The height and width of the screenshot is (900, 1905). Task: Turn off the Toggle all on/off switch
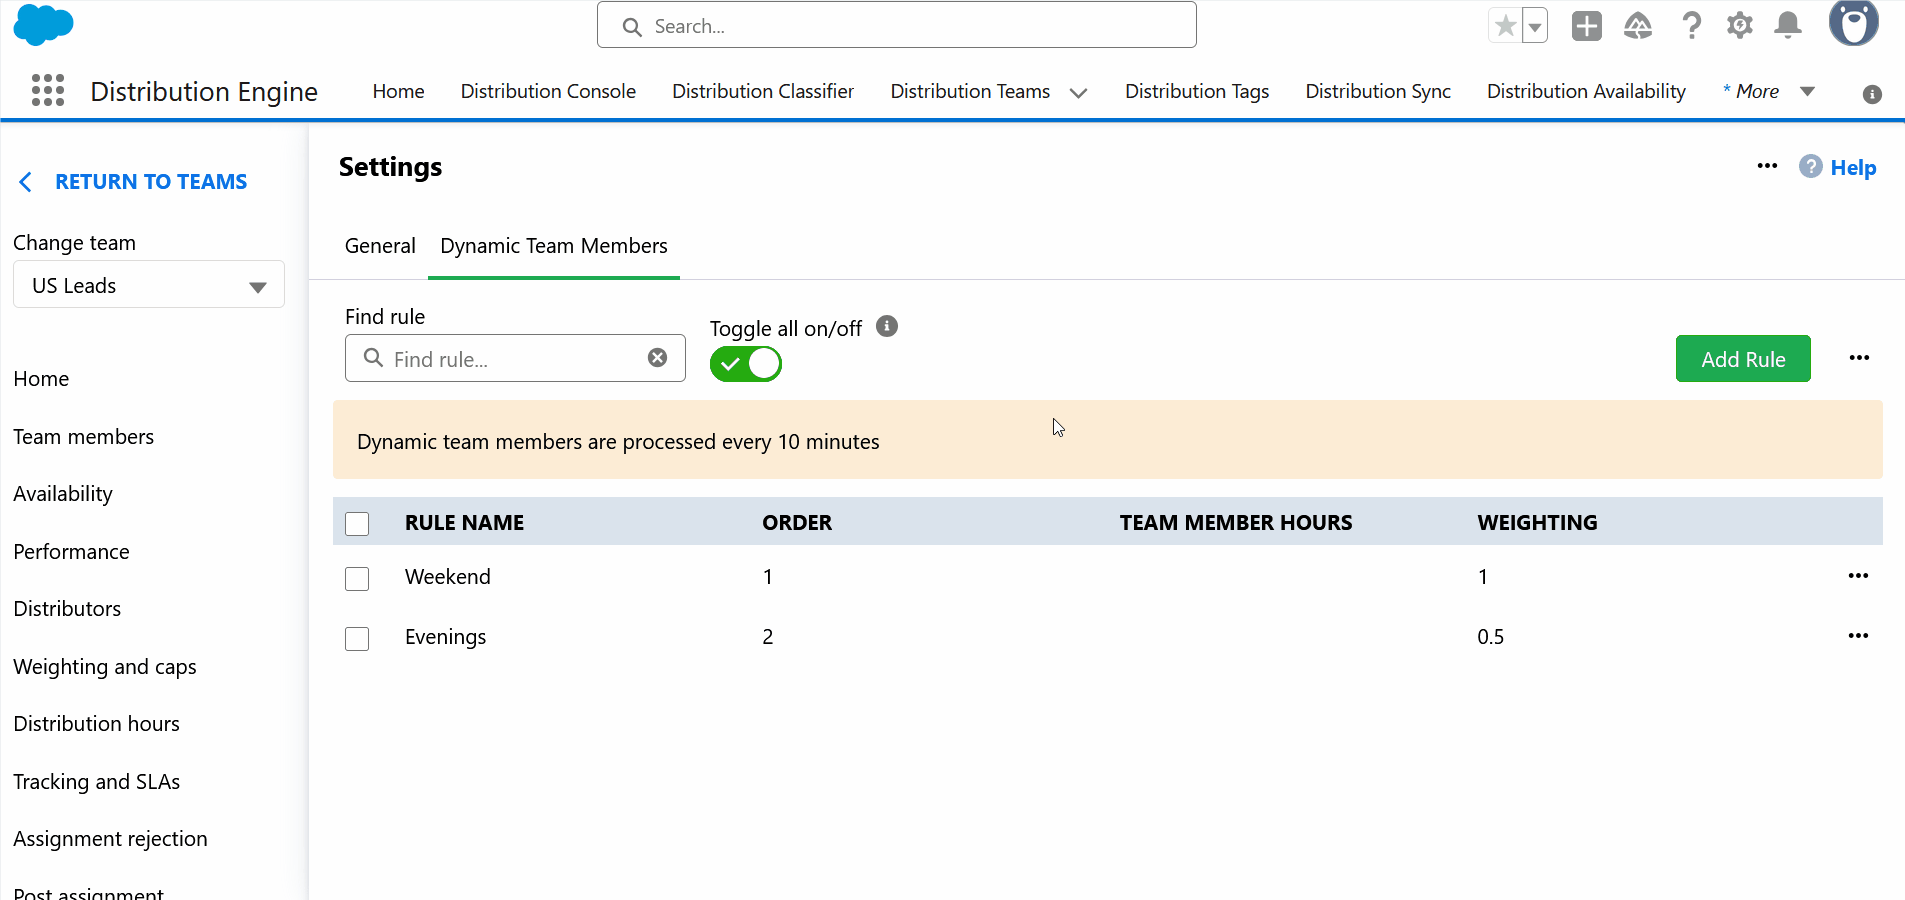pyautogui.click(x=746, y=364)
